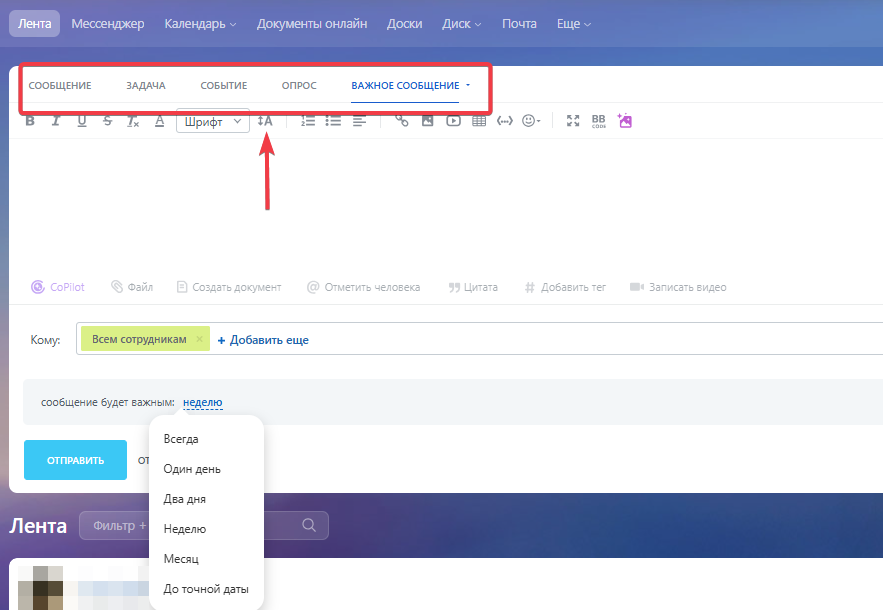The width and height of the screenshot is (883, 610).
Task: Open font size tool
Action: point(265,121)
